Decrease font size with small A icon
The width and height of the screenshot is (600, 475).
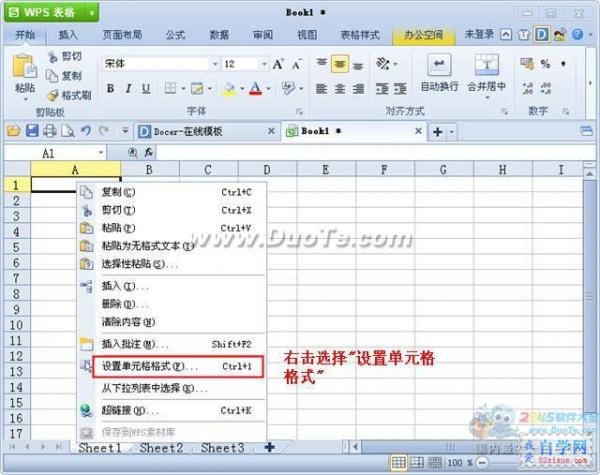(297, 64)
